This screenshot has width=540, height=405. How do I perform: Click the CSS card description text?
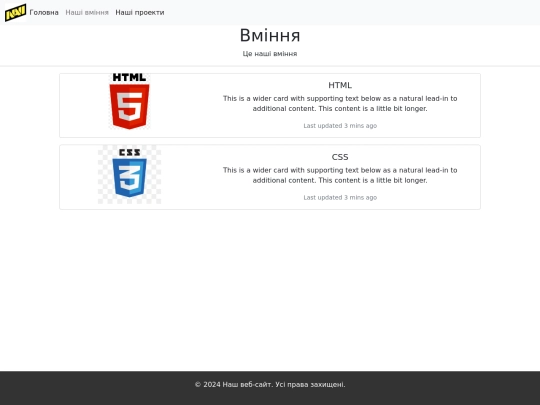[340, 175]
